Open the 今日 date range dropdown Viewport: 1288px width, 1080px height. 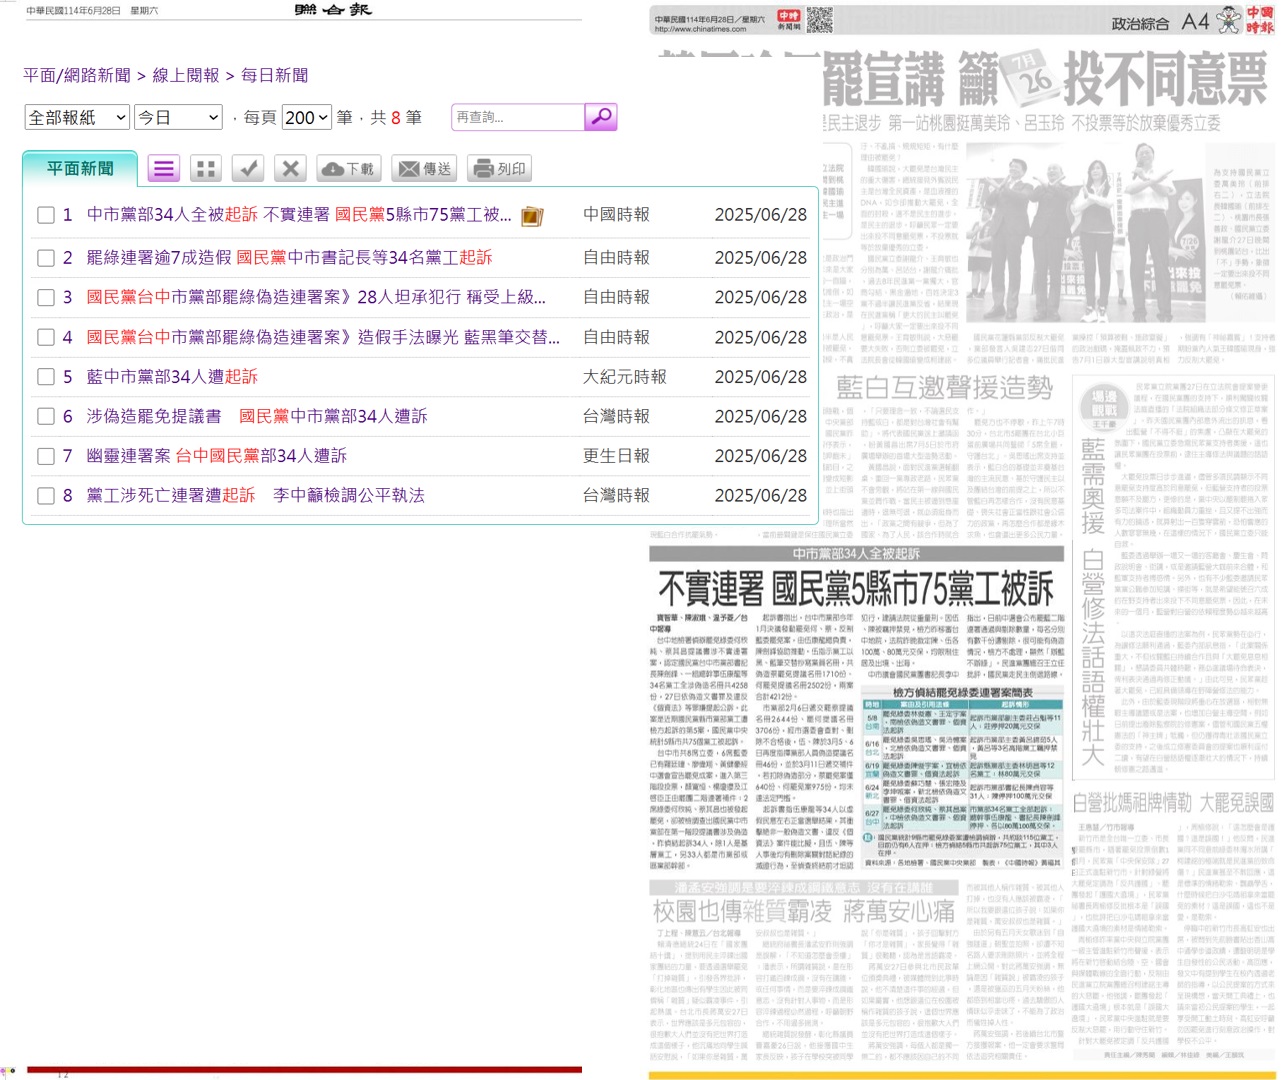point(178,117)
